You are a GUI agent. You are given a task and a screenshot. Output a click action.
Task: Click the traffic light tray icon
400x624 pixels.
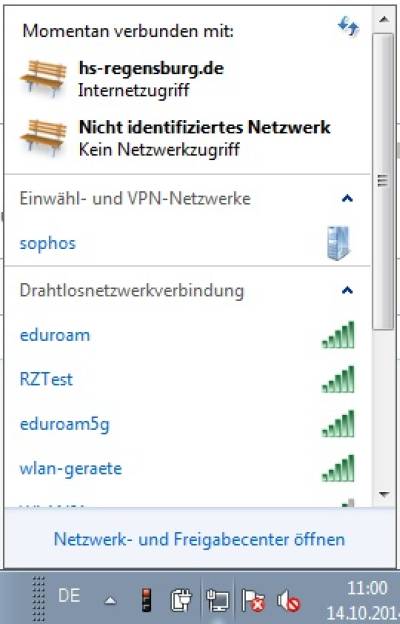(x=147, y=600)
